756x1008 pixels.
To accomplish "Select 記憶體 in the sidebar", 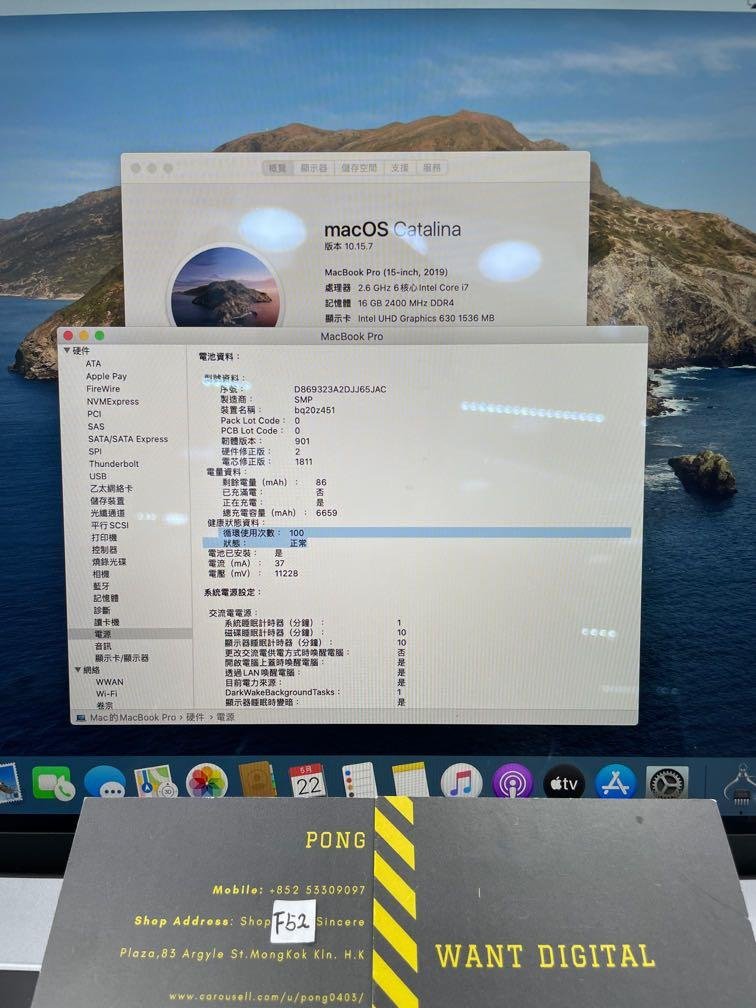I will click(x=105, y=598).
